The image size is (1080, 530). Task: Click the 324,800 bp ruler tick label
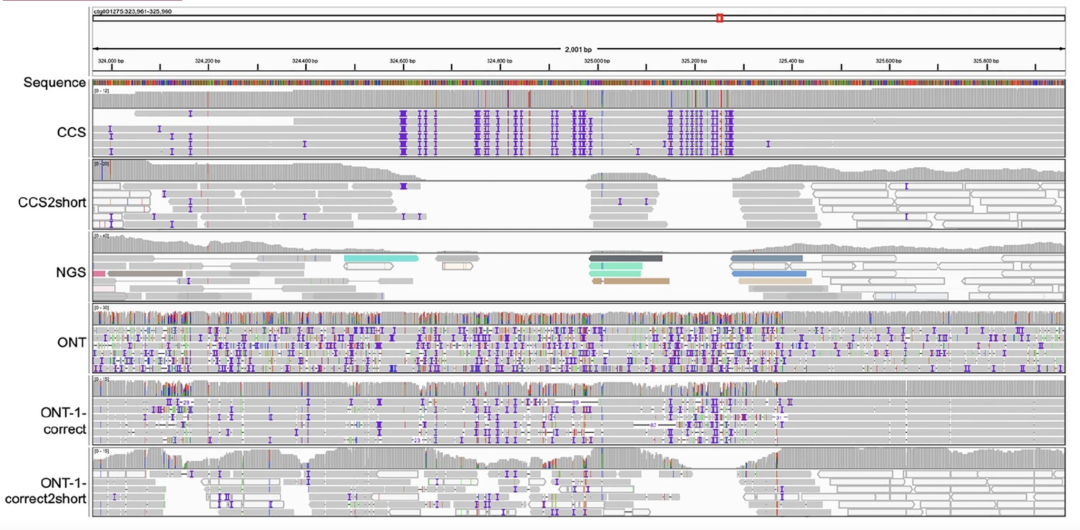[499, 61]
